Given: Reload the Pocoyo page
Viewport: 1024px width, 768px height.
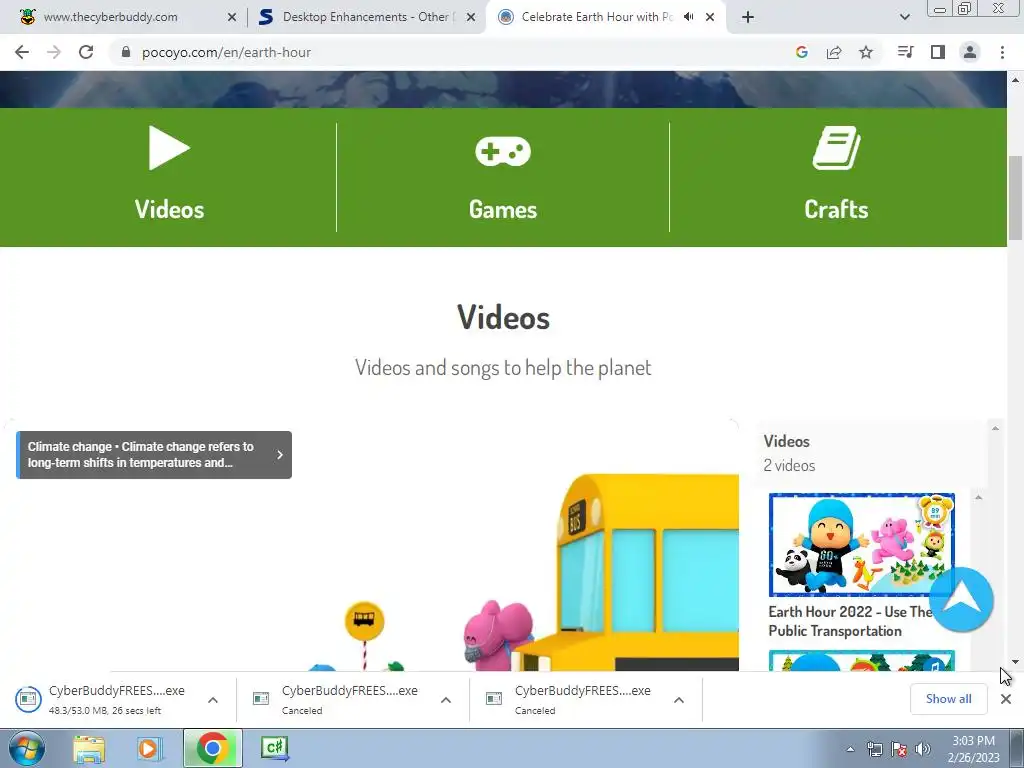Looking at the screenshot, I should pyautogui.click(x=86, y=52).
